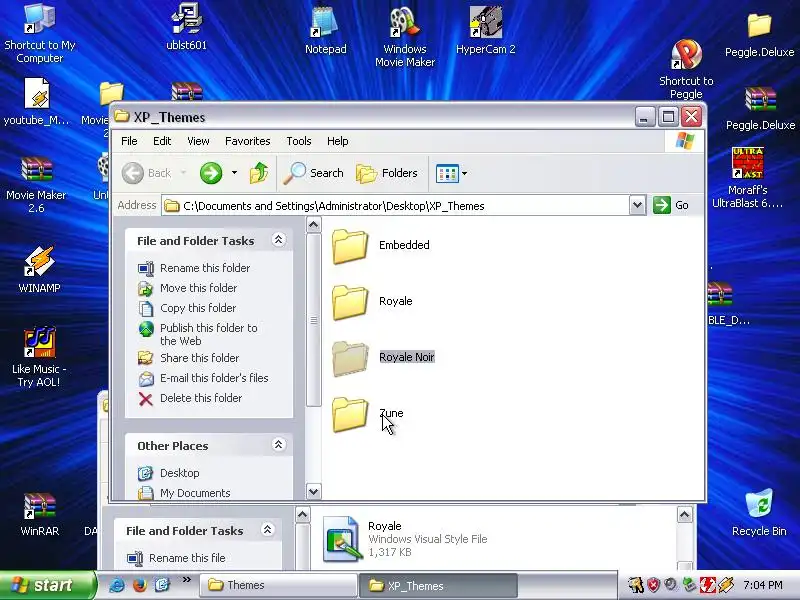
Task: Open the Views dropdown button
Action: pyautogui.click(x=452, y=173)
